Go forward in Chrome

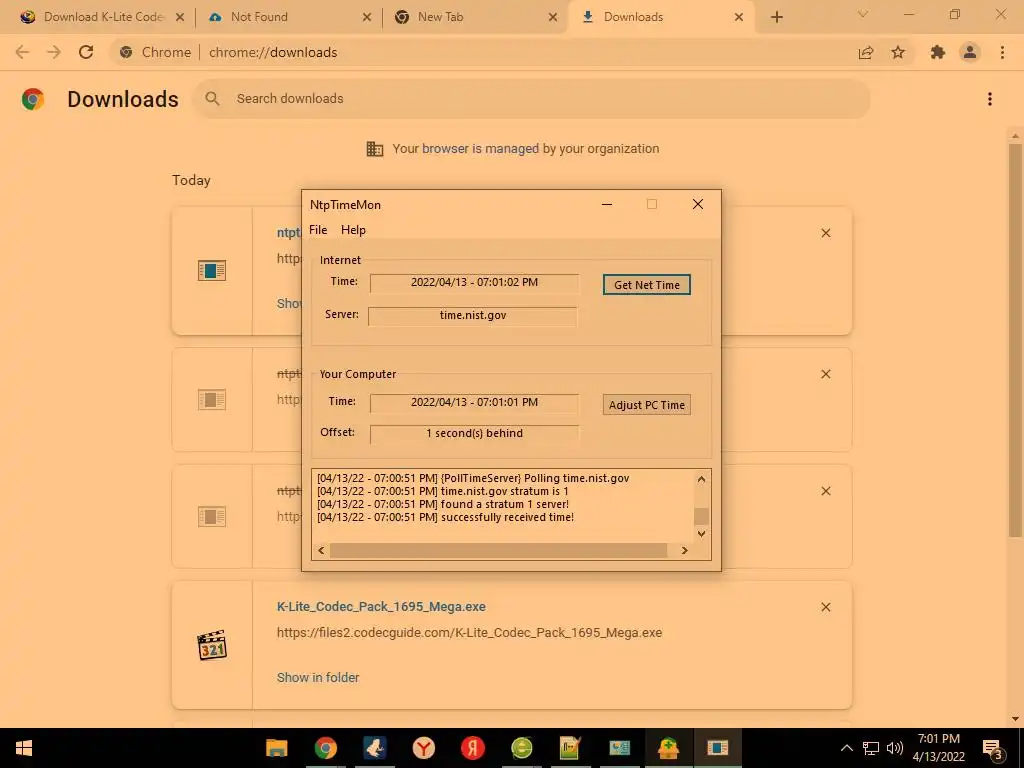tap(54, 52)
